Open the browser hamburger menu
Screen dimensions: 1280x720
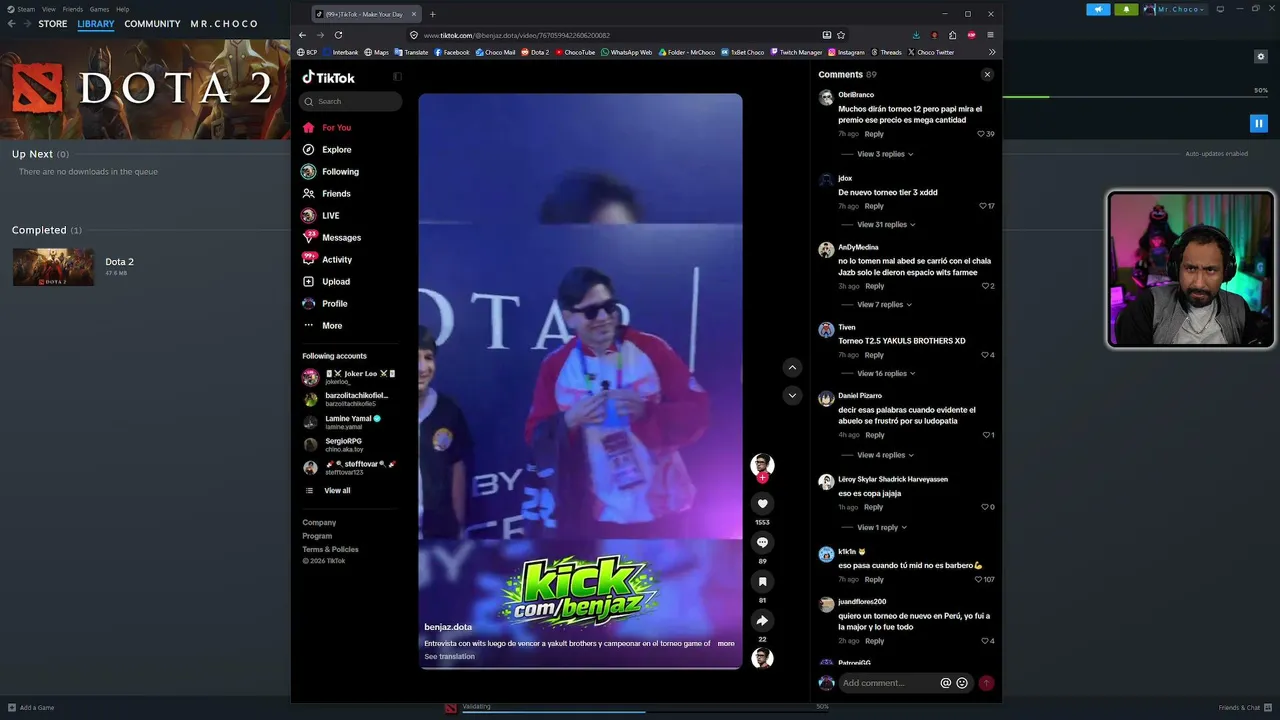(990, 35)
